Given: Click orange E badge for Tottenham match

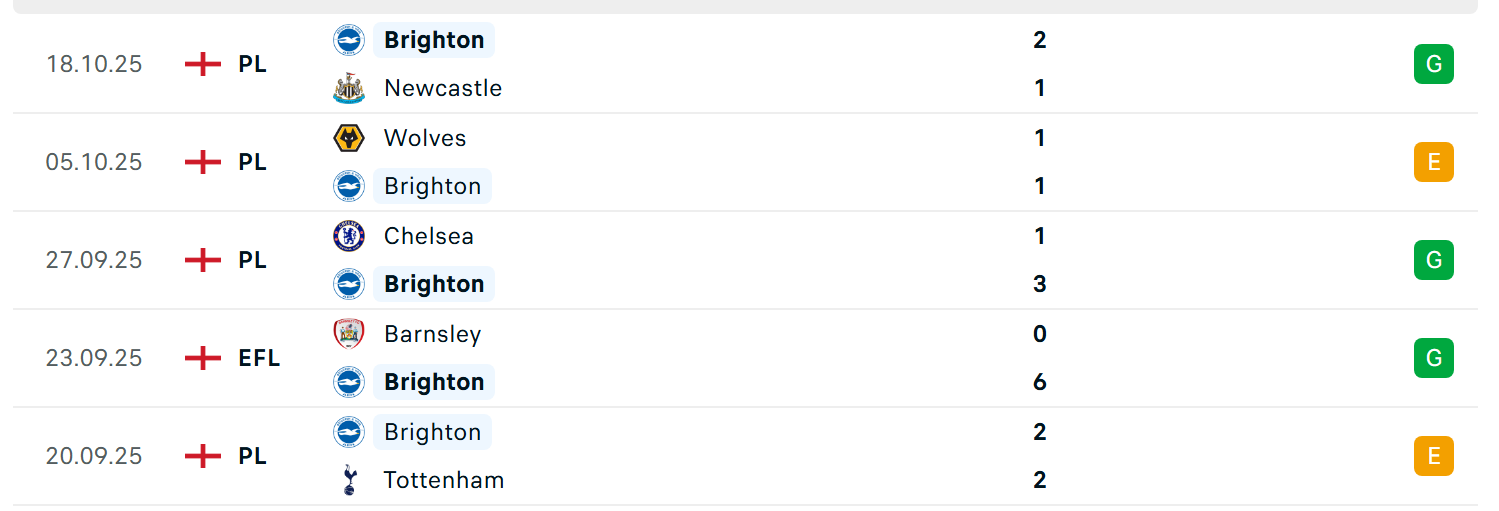Looking at the screenshot, I should tap(1433, 456).
